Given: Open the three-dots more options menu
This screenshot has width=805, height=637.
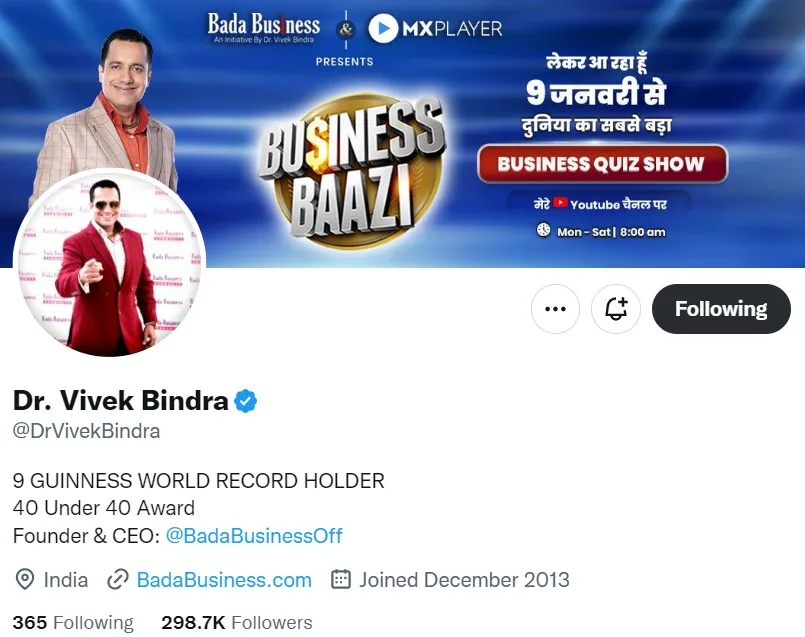Looking at the screenshot, I should pyautogui.click(x=555, y=309).
